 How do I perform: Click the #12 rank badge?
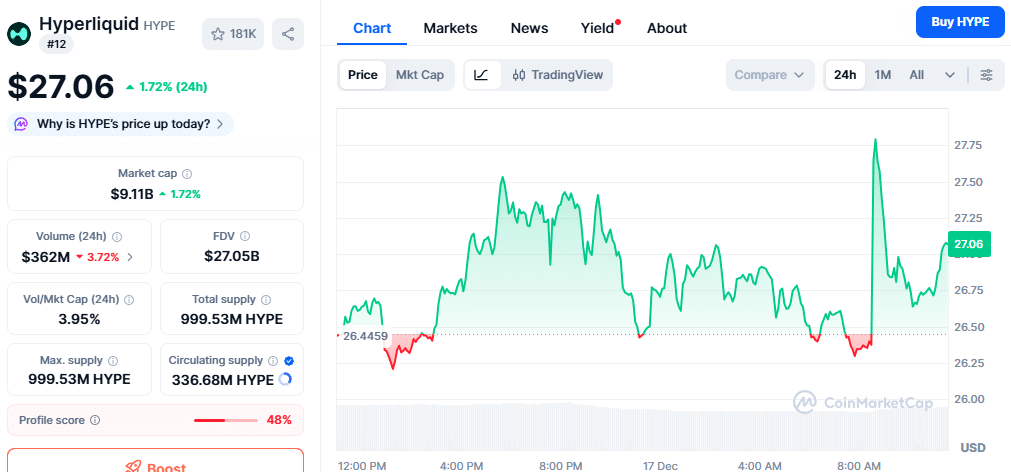click(57, 44)
